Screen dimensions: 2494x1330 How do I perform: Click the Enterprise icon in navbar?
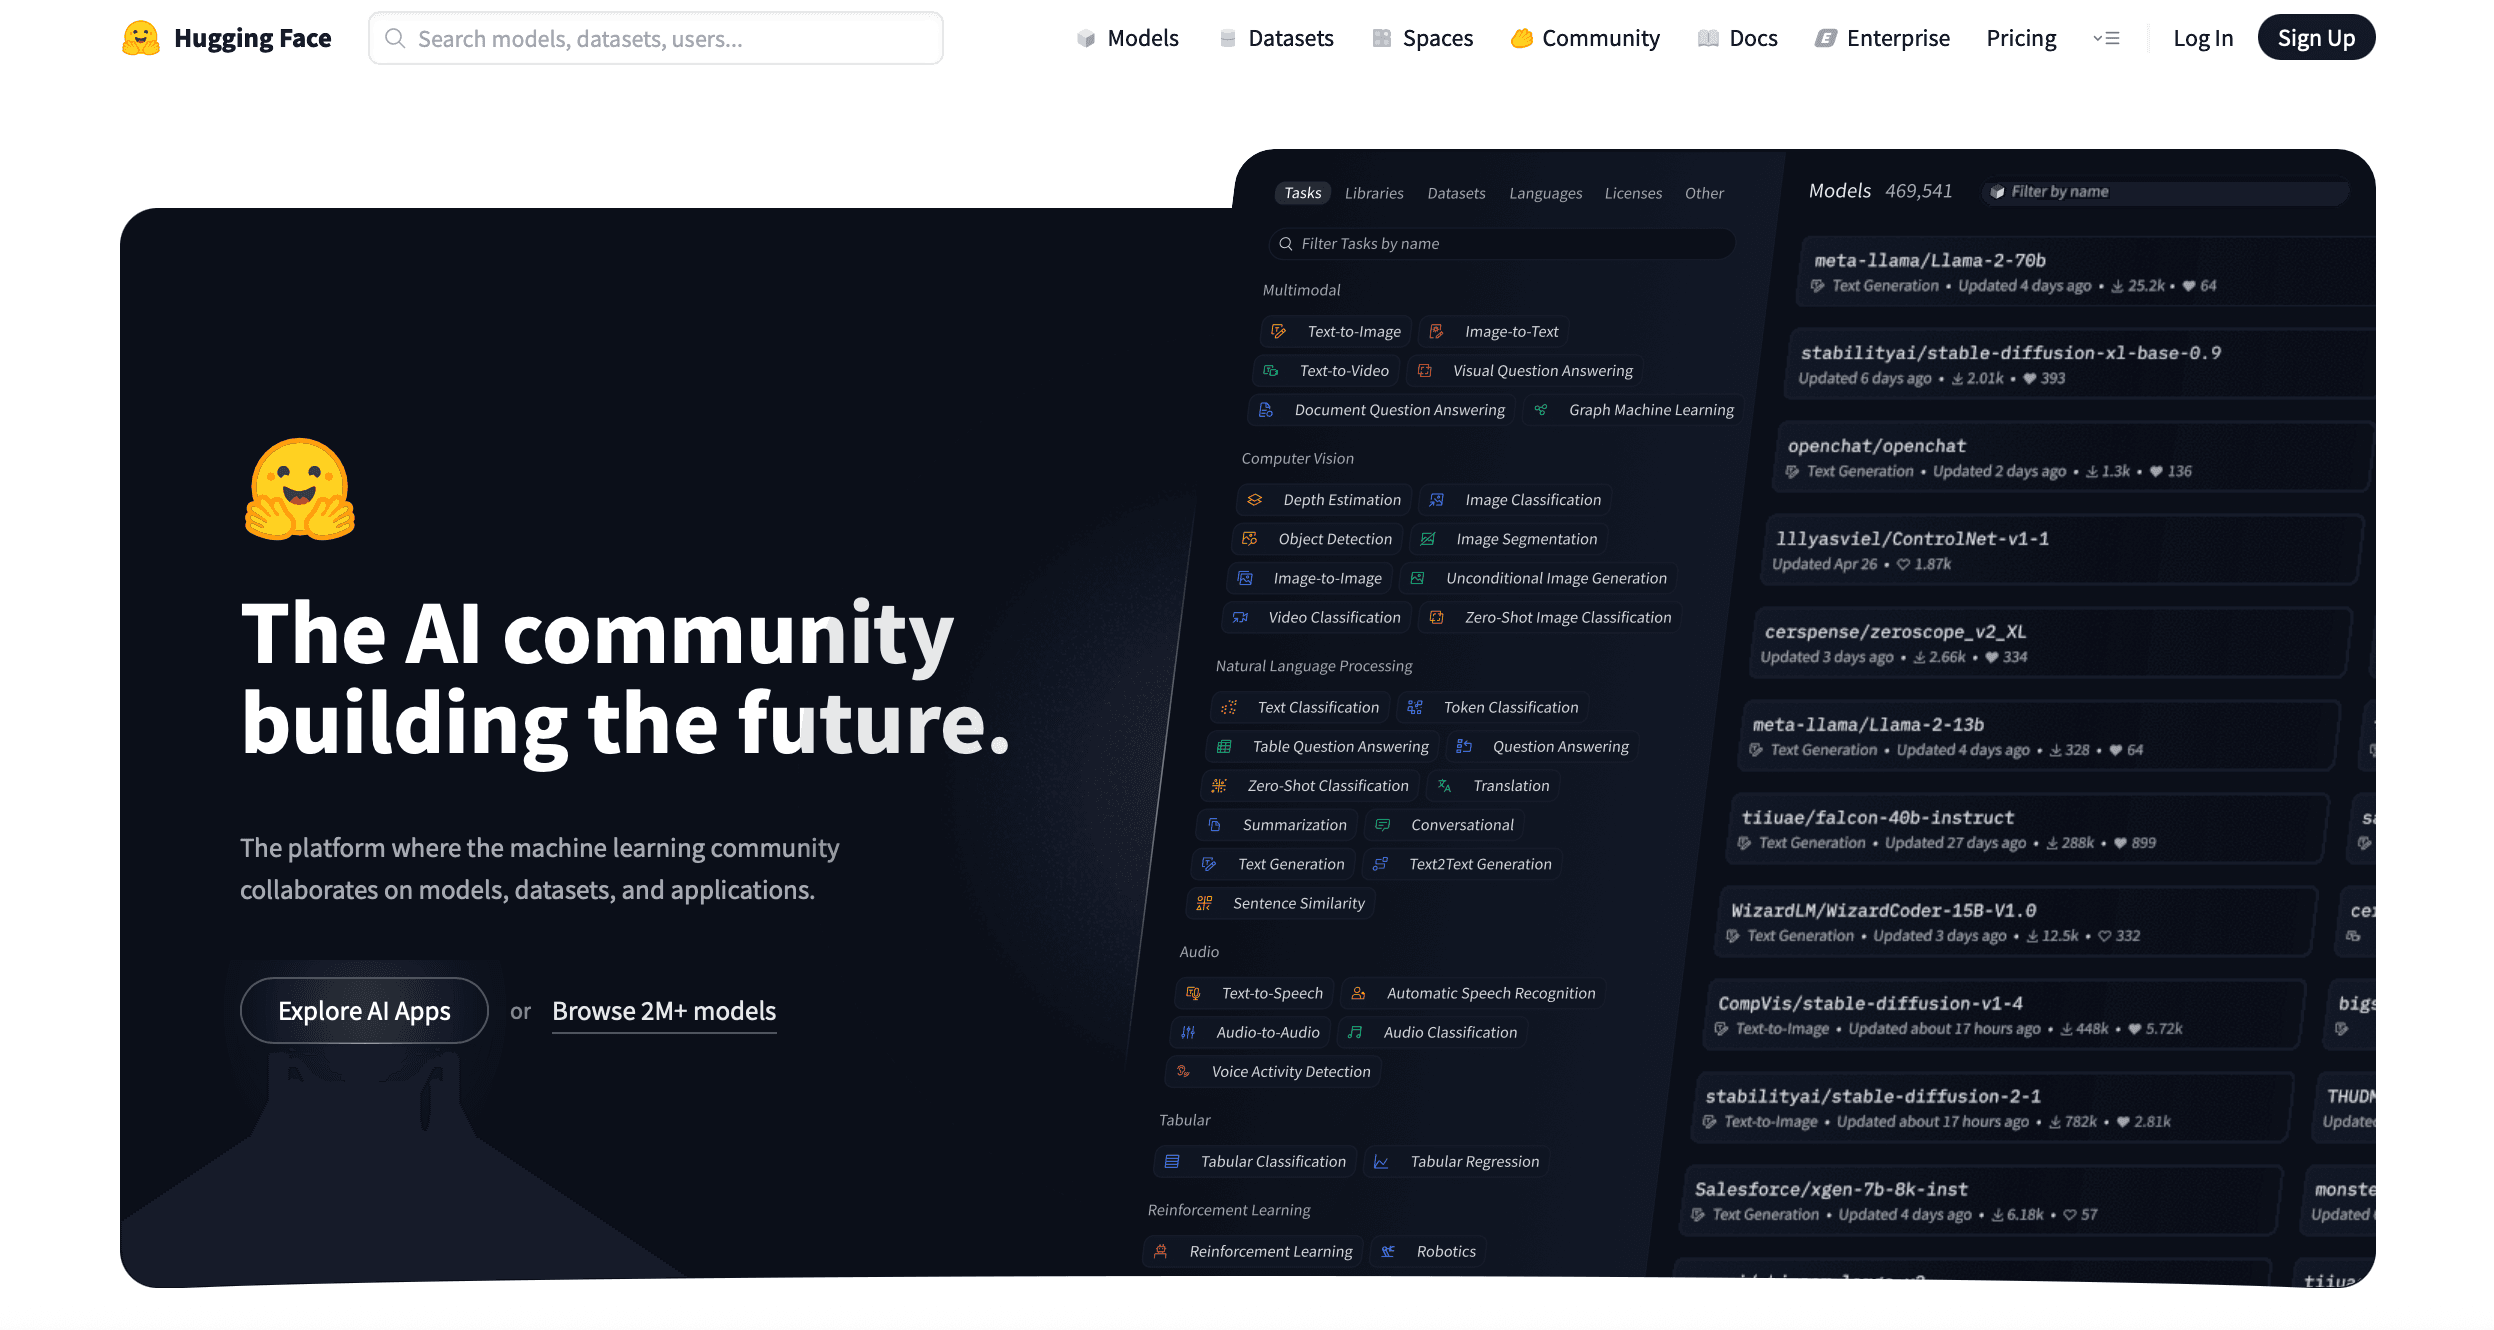[x=1826, y=38]
